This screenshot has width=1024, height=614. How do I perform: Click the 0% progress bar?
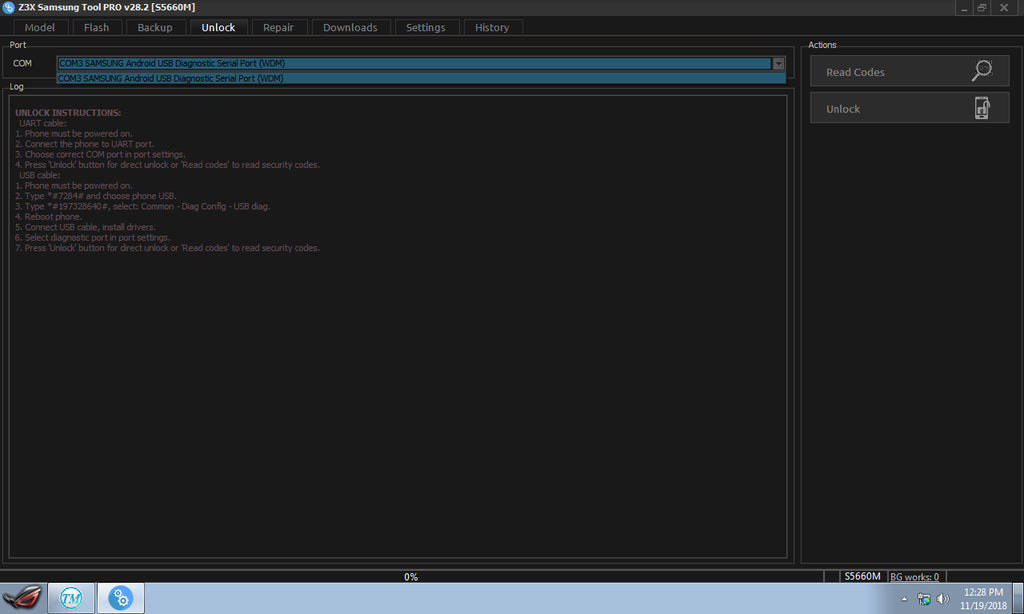coord(411,577)
